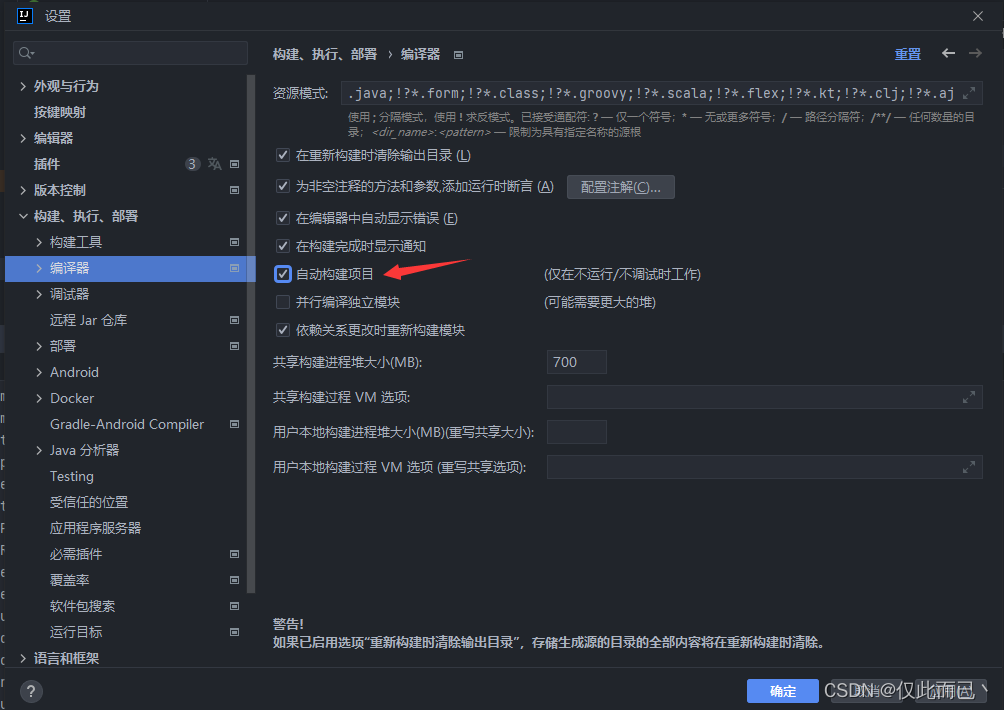Uncheck 在重新构建时清除输出目录

coord(283,156)
